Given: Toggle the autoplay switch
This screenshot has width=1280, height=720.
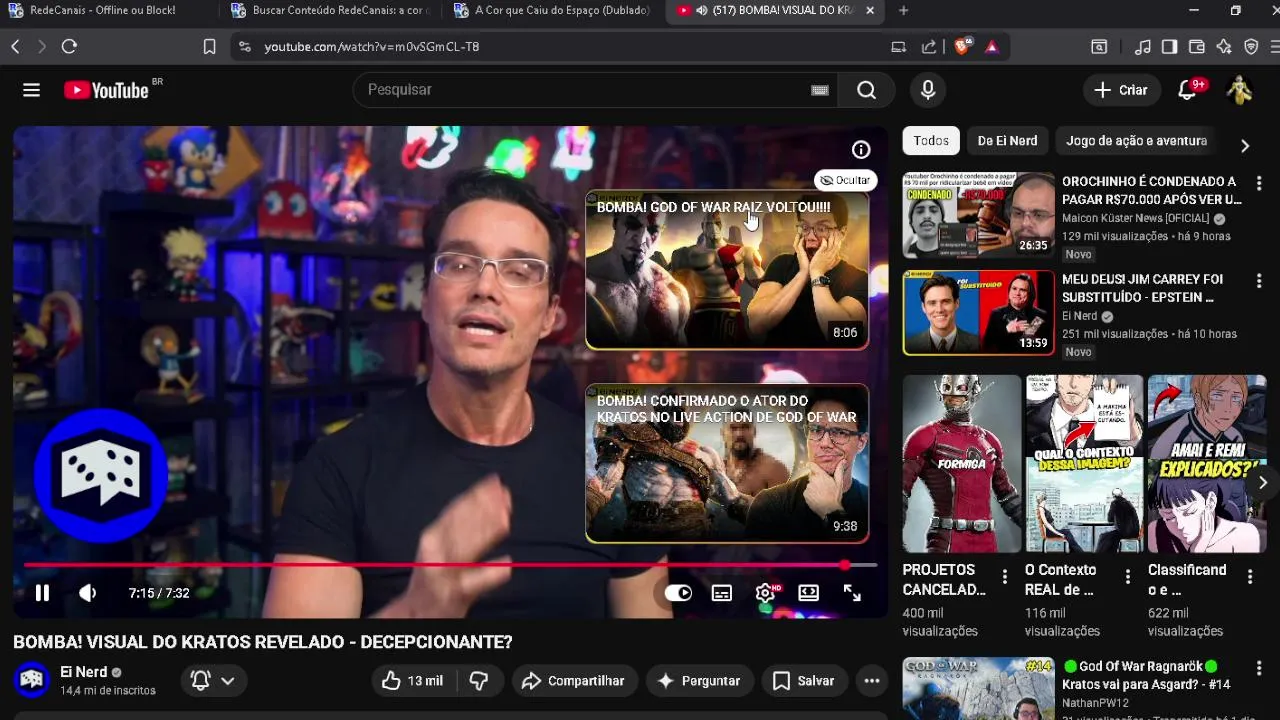Looking at the screenshot, I should tap(678, 593).
